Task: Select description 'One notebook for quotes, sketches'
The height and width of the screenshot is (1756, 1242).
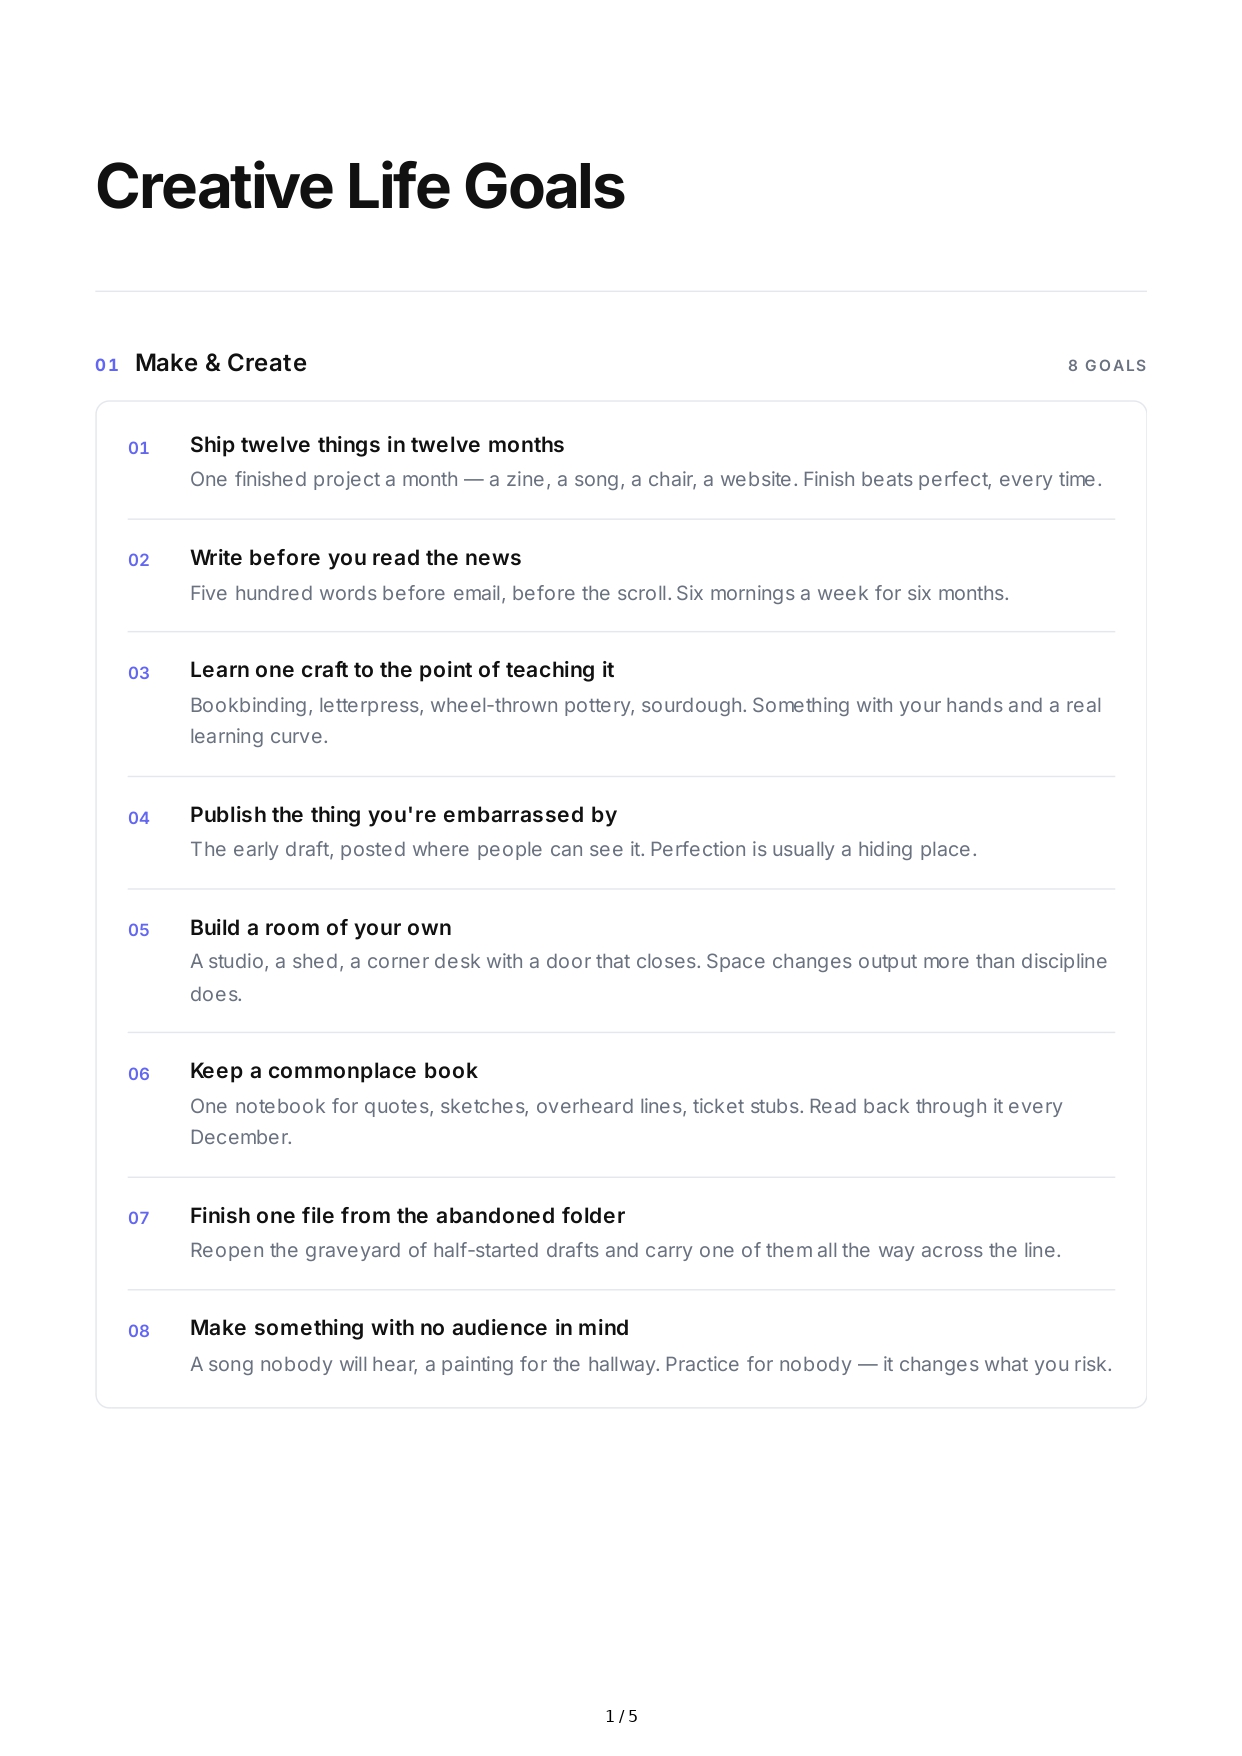Action: [626, 1121]
